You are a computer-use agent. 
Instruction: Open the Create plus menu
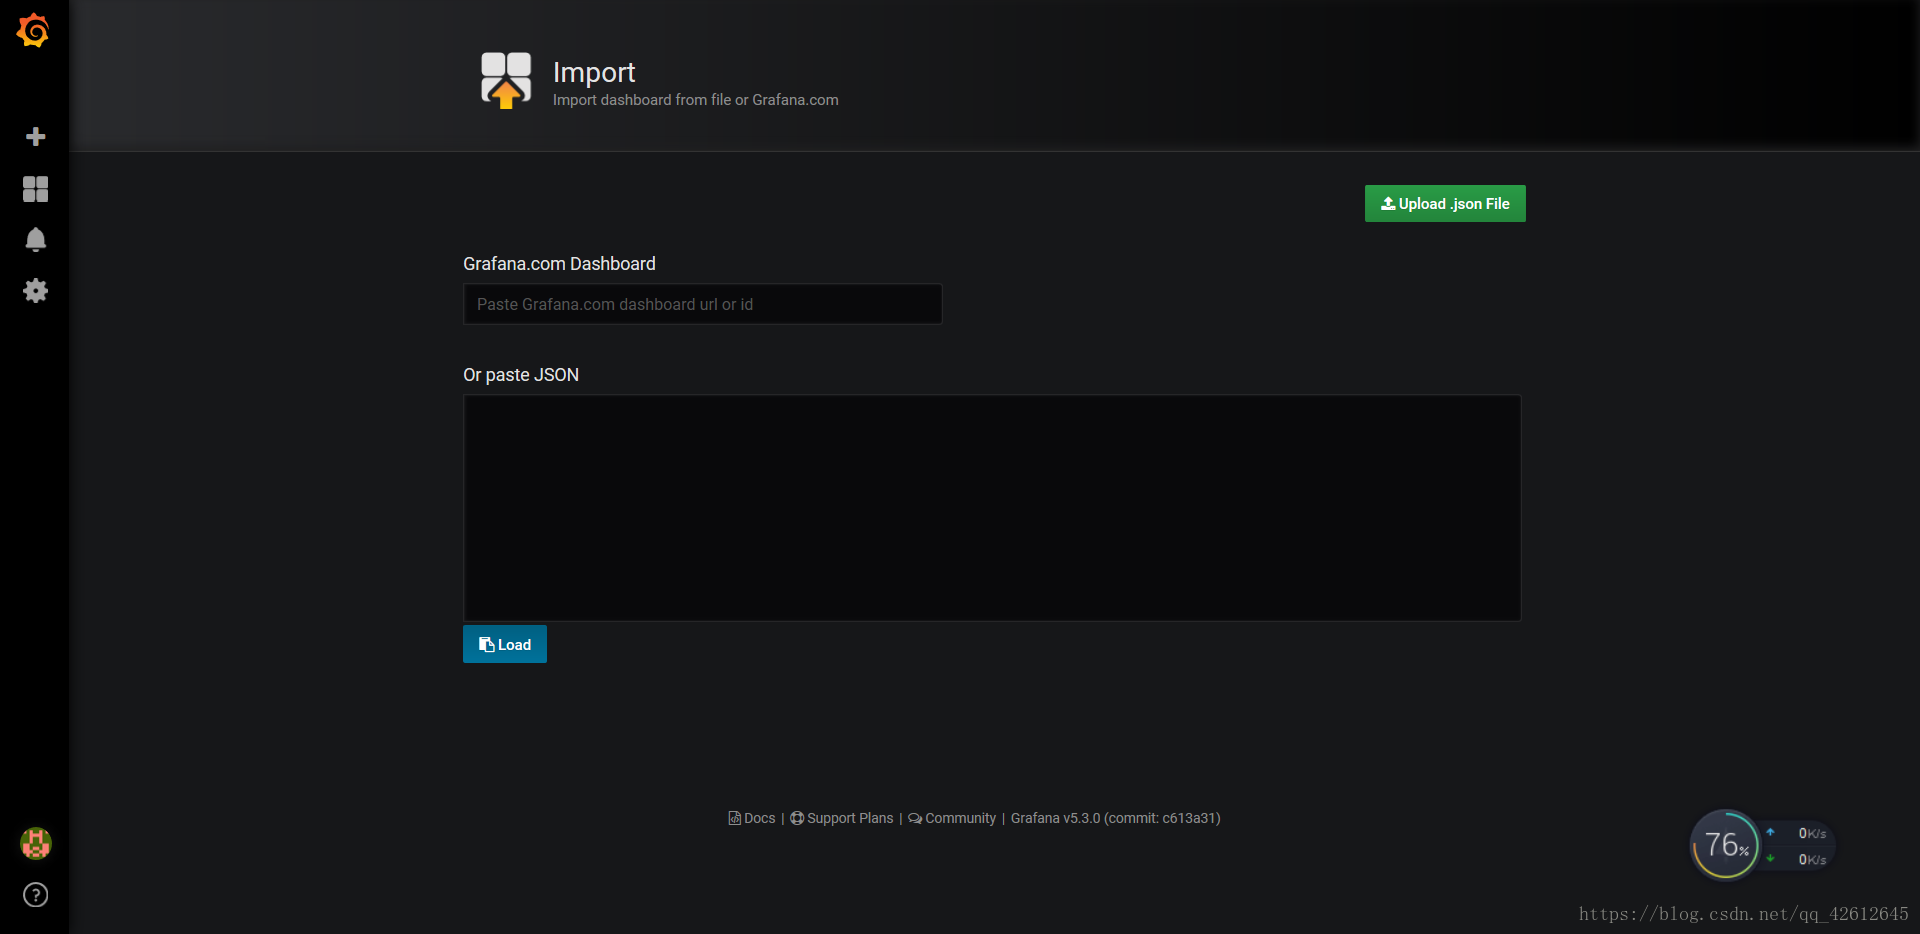click(x=35, y=137)
